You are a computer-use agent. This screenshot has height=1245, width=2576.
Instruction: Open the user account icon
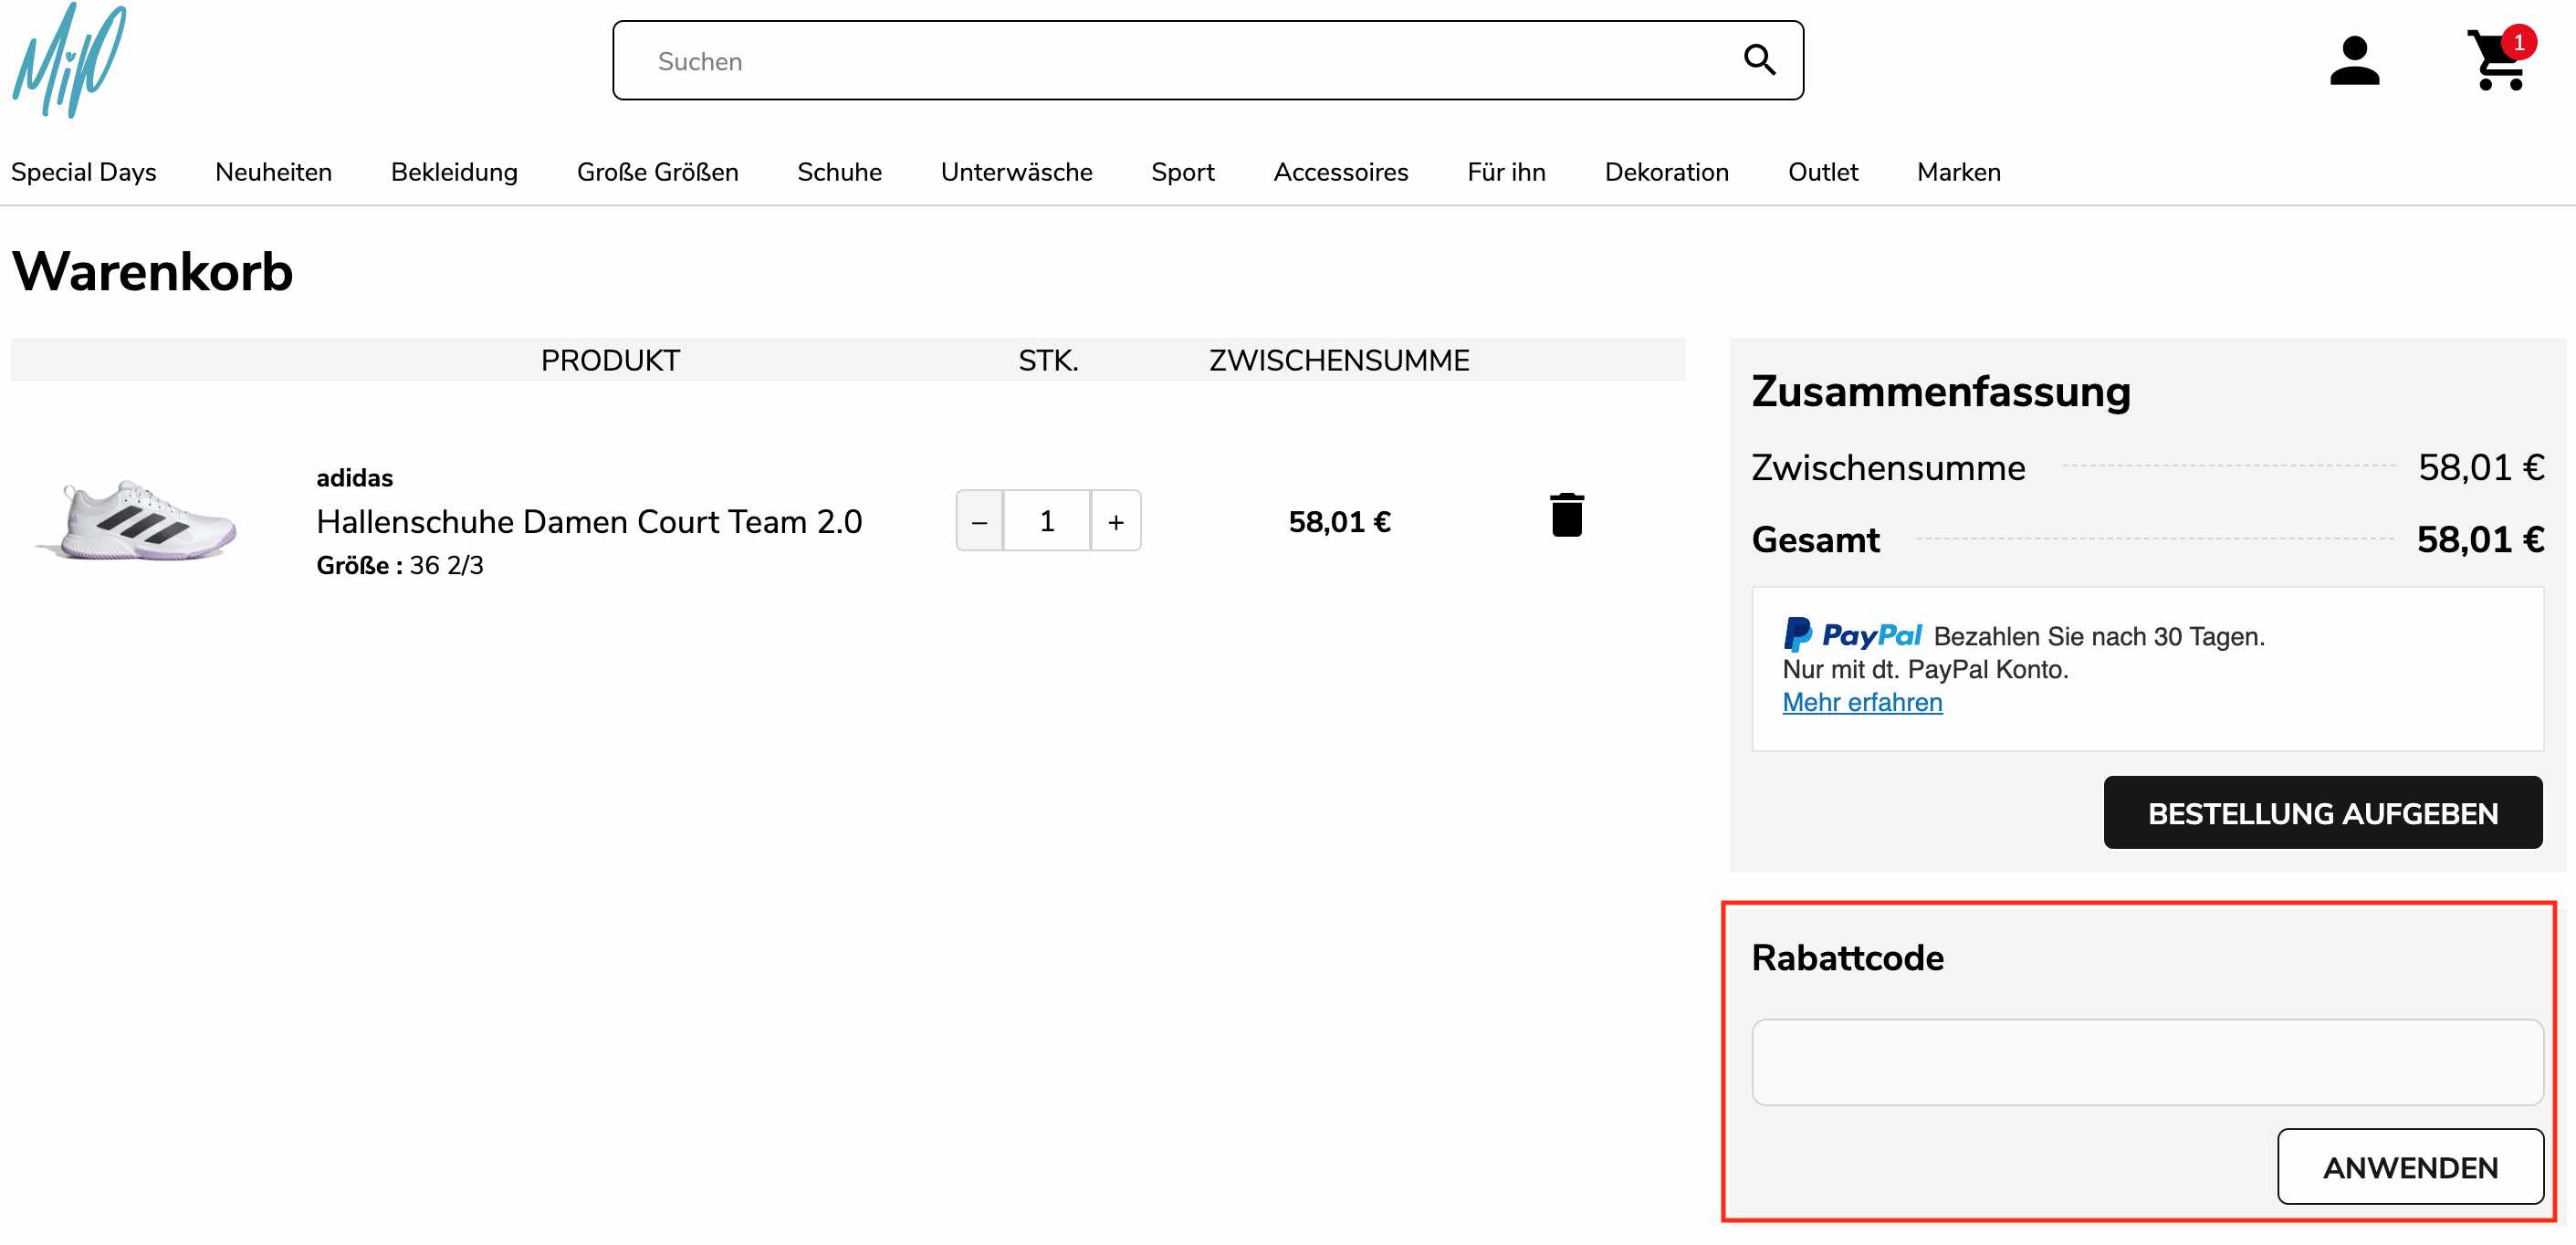click(2354, 61)
